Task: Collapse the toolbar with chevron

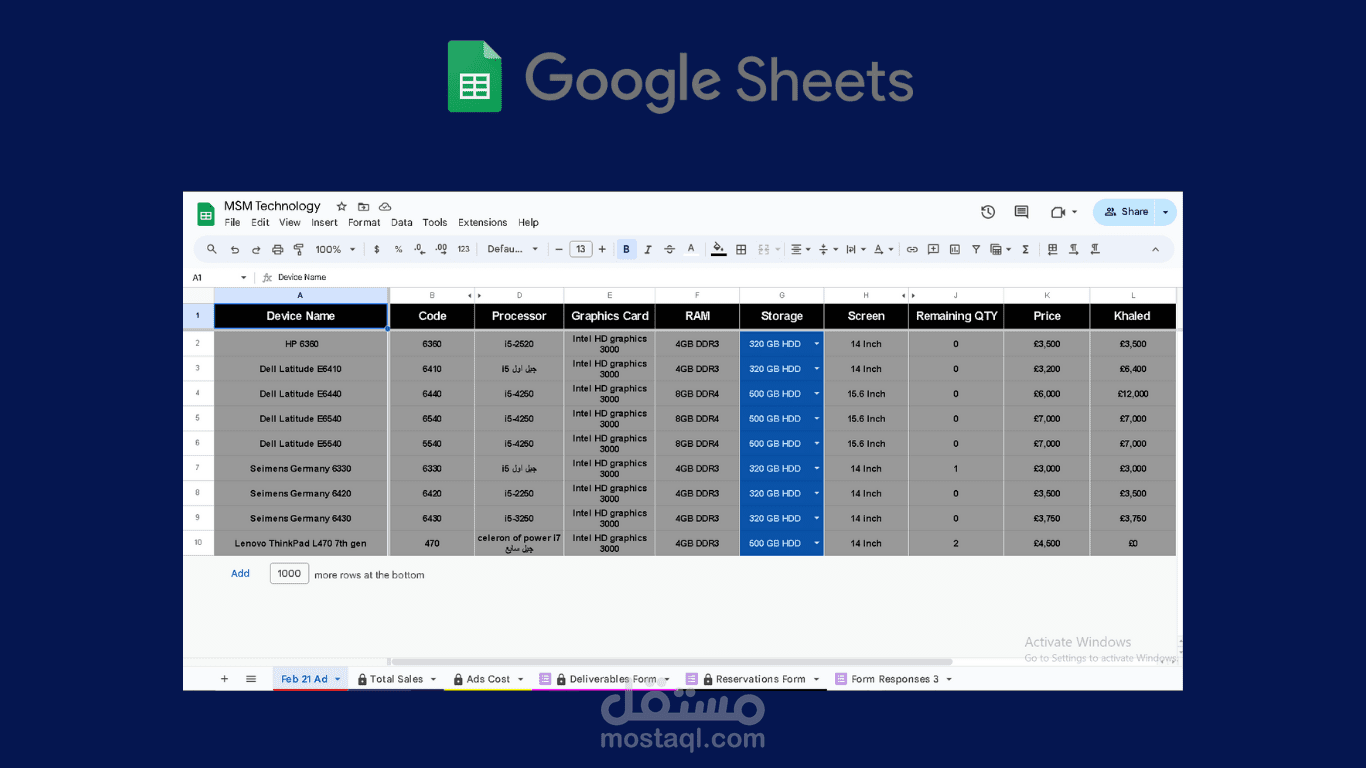Action: click(x=1155, y=250)
